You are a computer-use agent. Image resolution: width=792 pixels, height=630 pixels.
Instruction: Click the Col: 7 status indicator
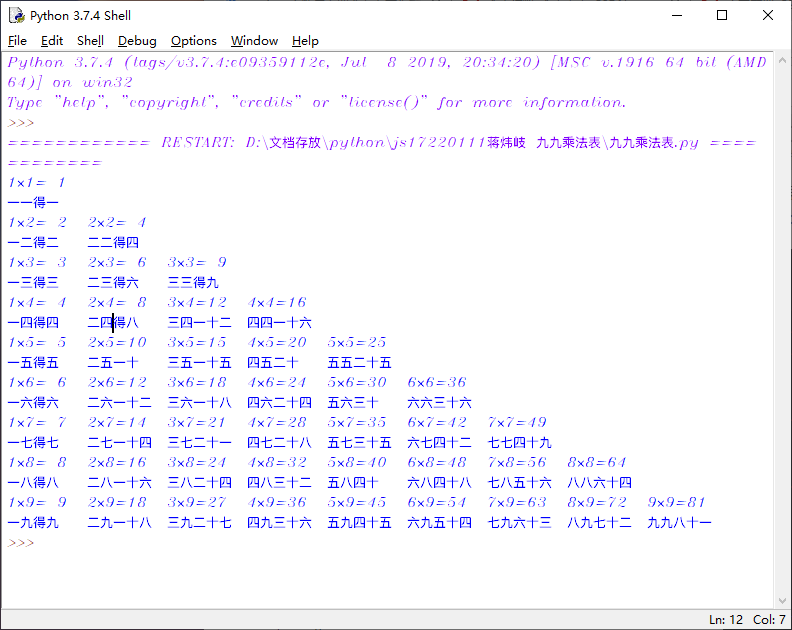tap(769, 619)
